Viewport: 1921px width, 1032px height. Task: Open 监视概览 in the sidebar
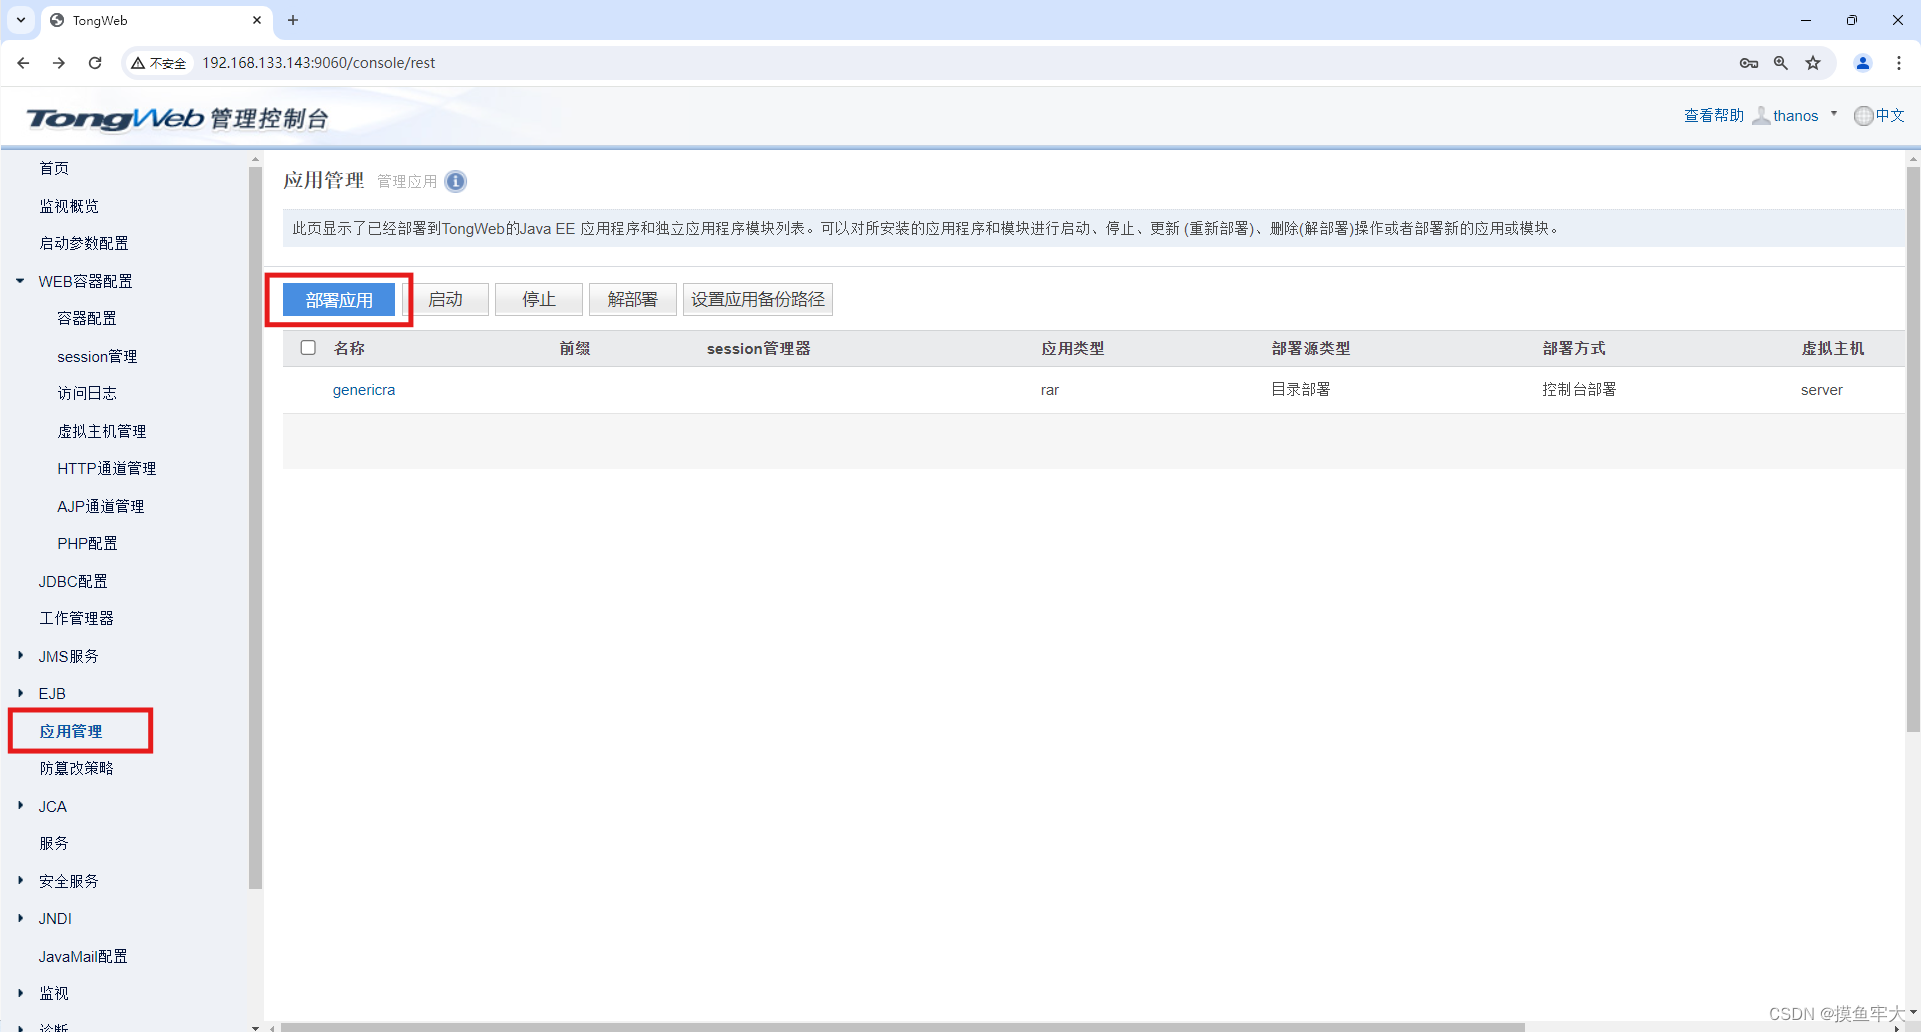pos(69,206)
